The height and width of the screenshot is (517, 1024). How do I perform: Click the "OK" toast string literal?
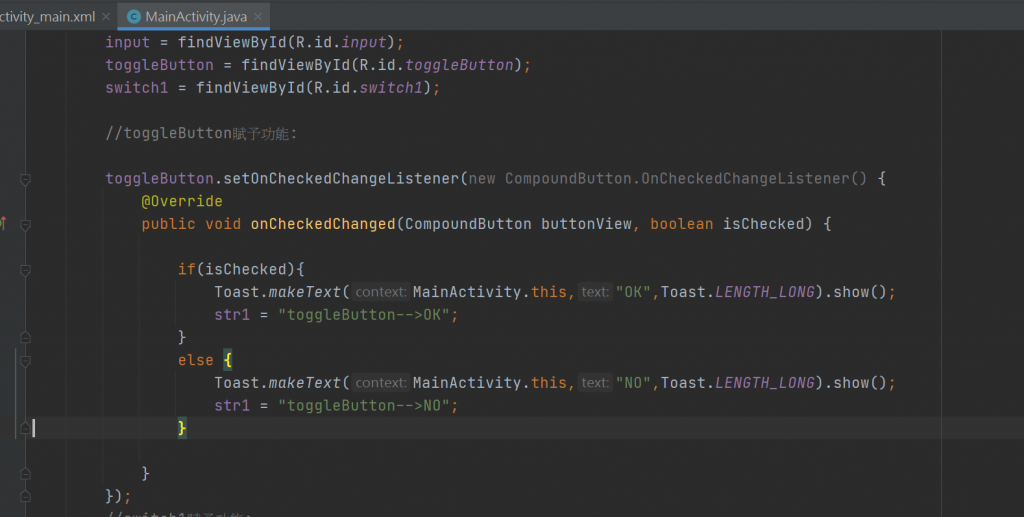[633, 292]
